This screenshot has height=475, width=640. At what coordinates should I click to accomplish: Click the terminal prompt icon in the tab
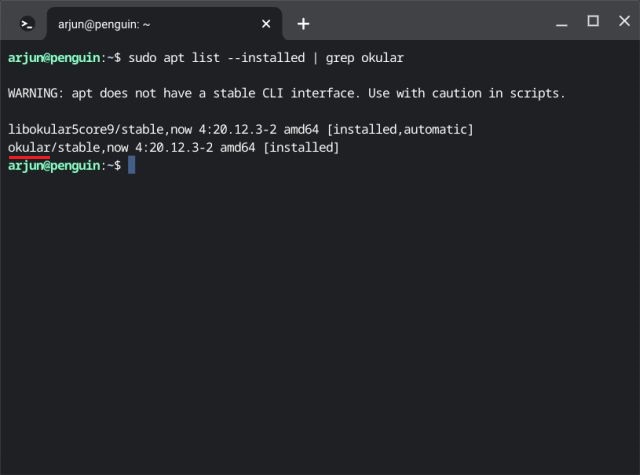coord(29,23)
